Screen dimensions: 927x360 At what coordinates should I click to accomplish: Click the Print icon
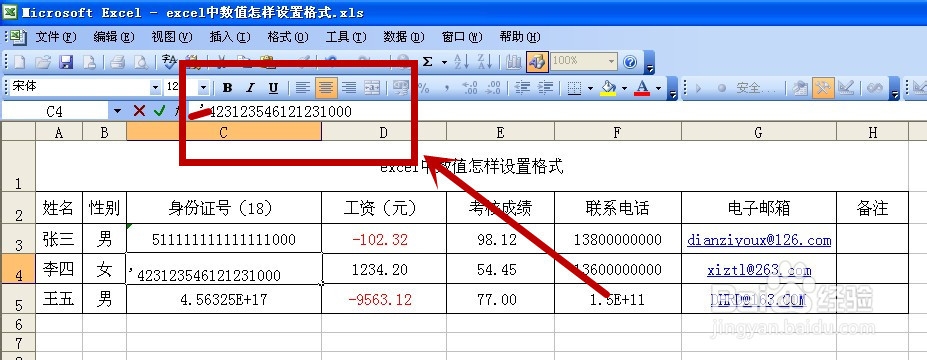point(117,61)
